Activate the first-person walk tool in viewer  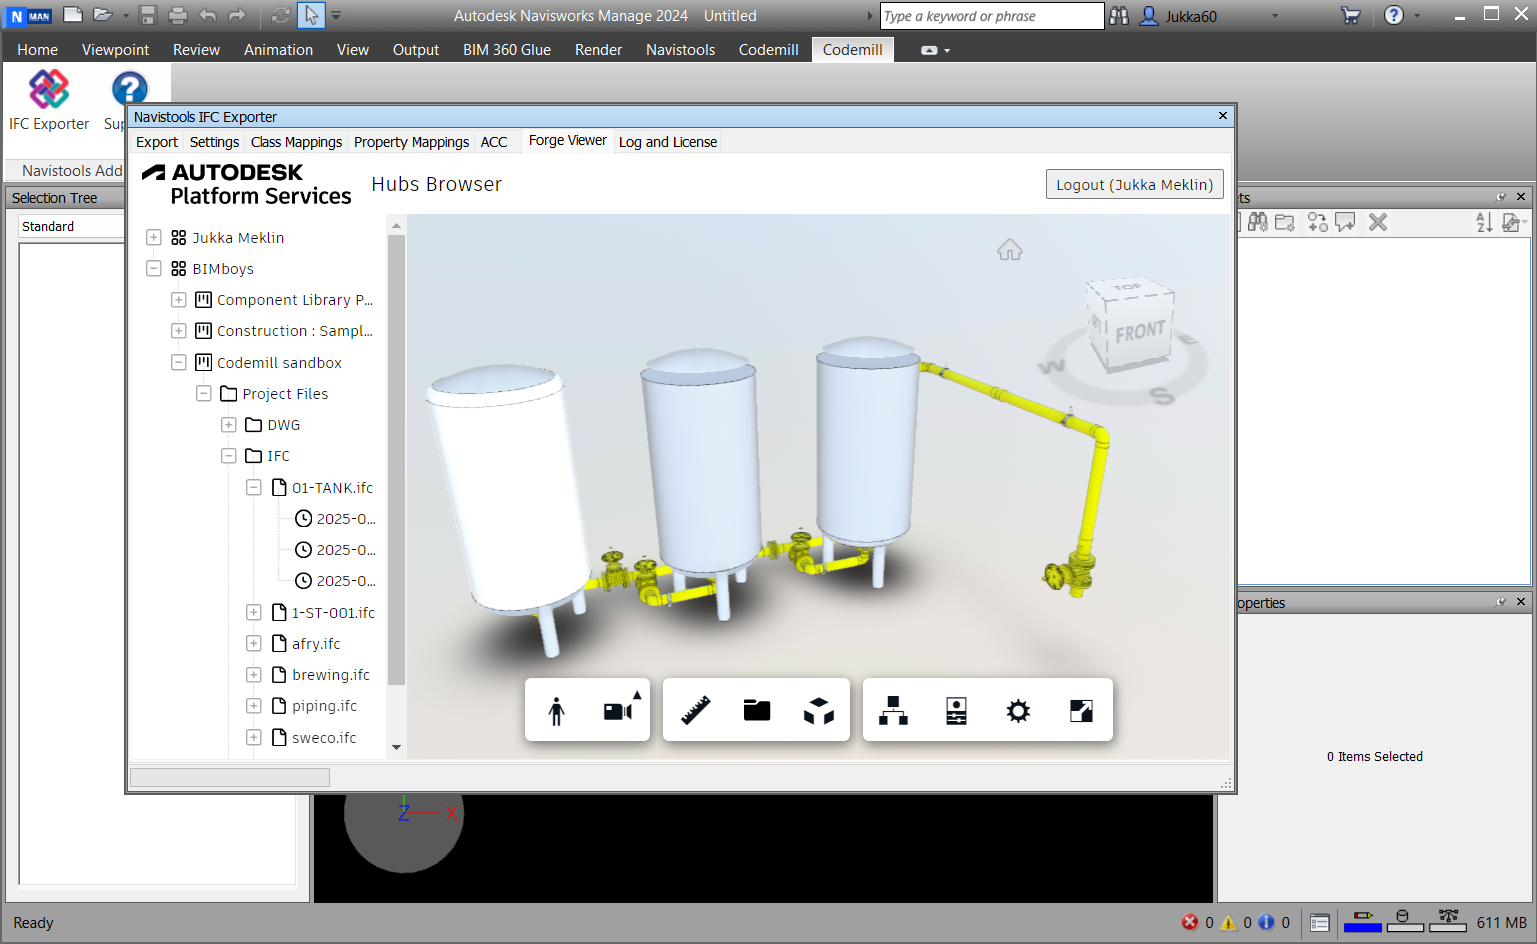click(557, 711)
